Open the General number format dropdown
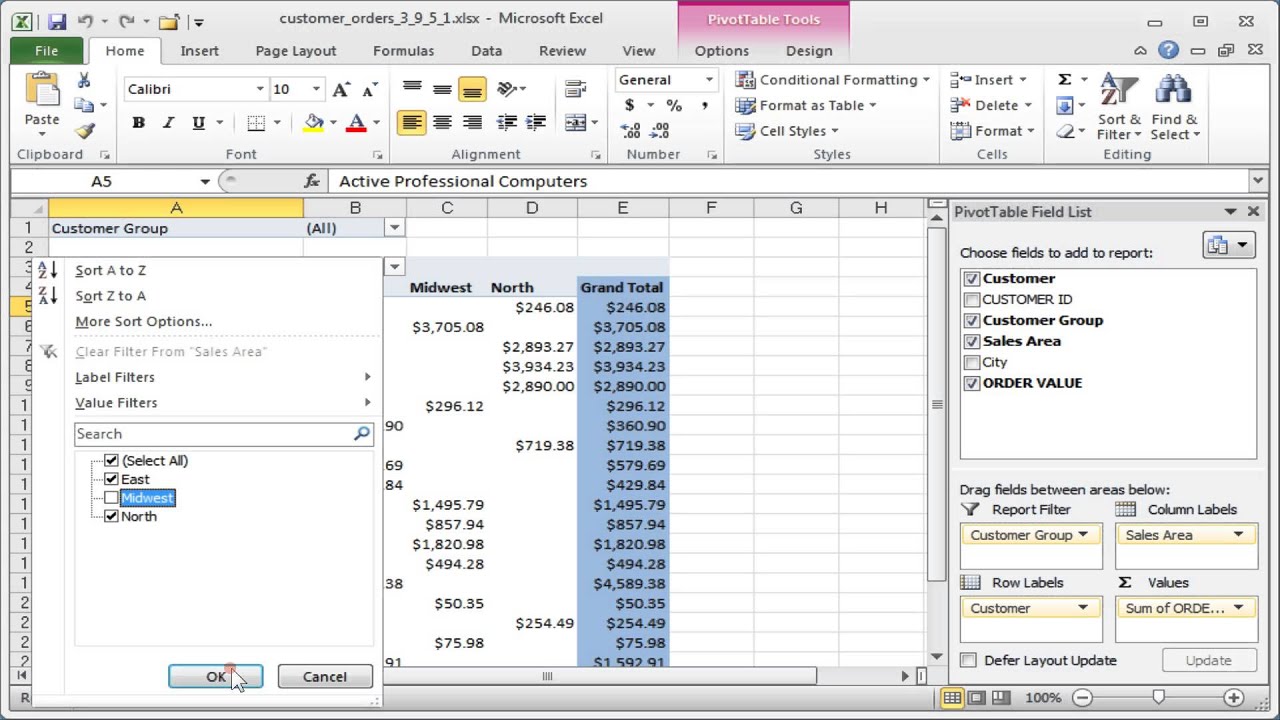Screen dimensions: 1280x720 tap(709, 80)
